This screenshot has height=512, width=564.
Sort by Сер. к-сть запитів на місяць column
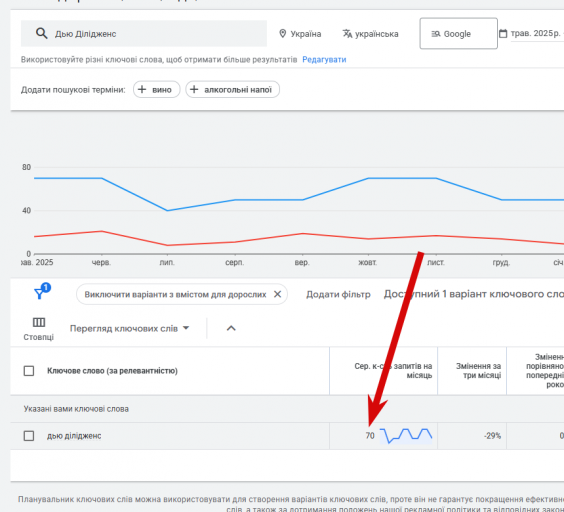(x=393, y=371)
